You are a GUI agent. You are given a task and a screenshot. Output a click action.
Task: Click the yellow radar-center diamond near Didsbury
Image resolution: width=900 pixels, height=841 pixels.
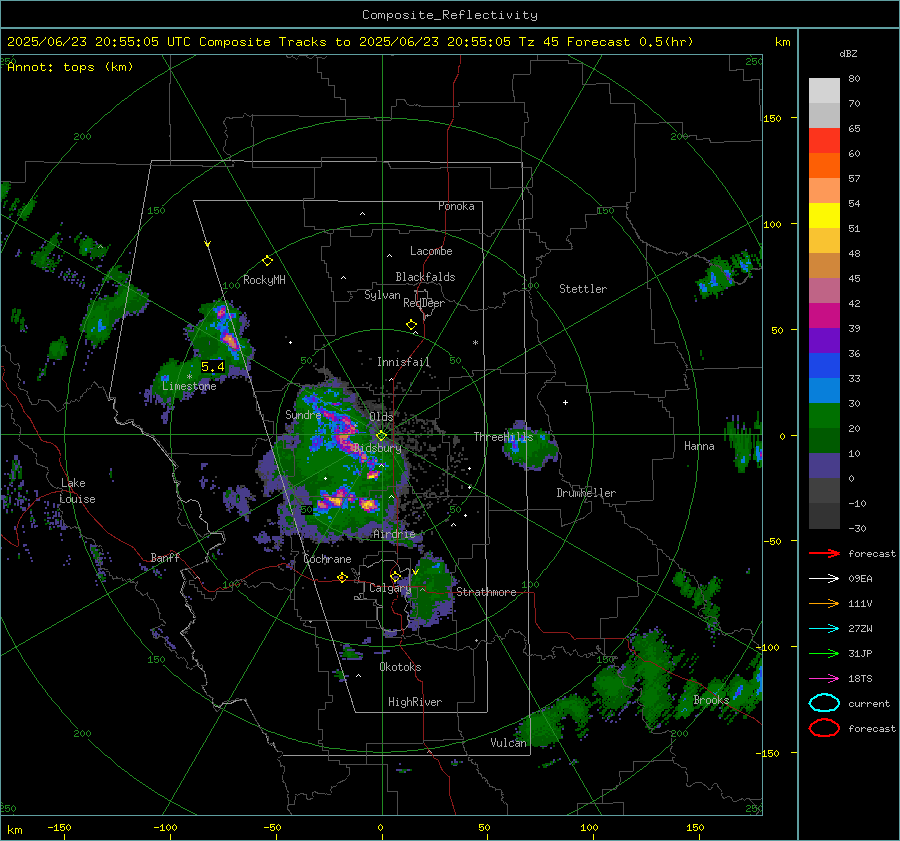click(x=381, y=436)
